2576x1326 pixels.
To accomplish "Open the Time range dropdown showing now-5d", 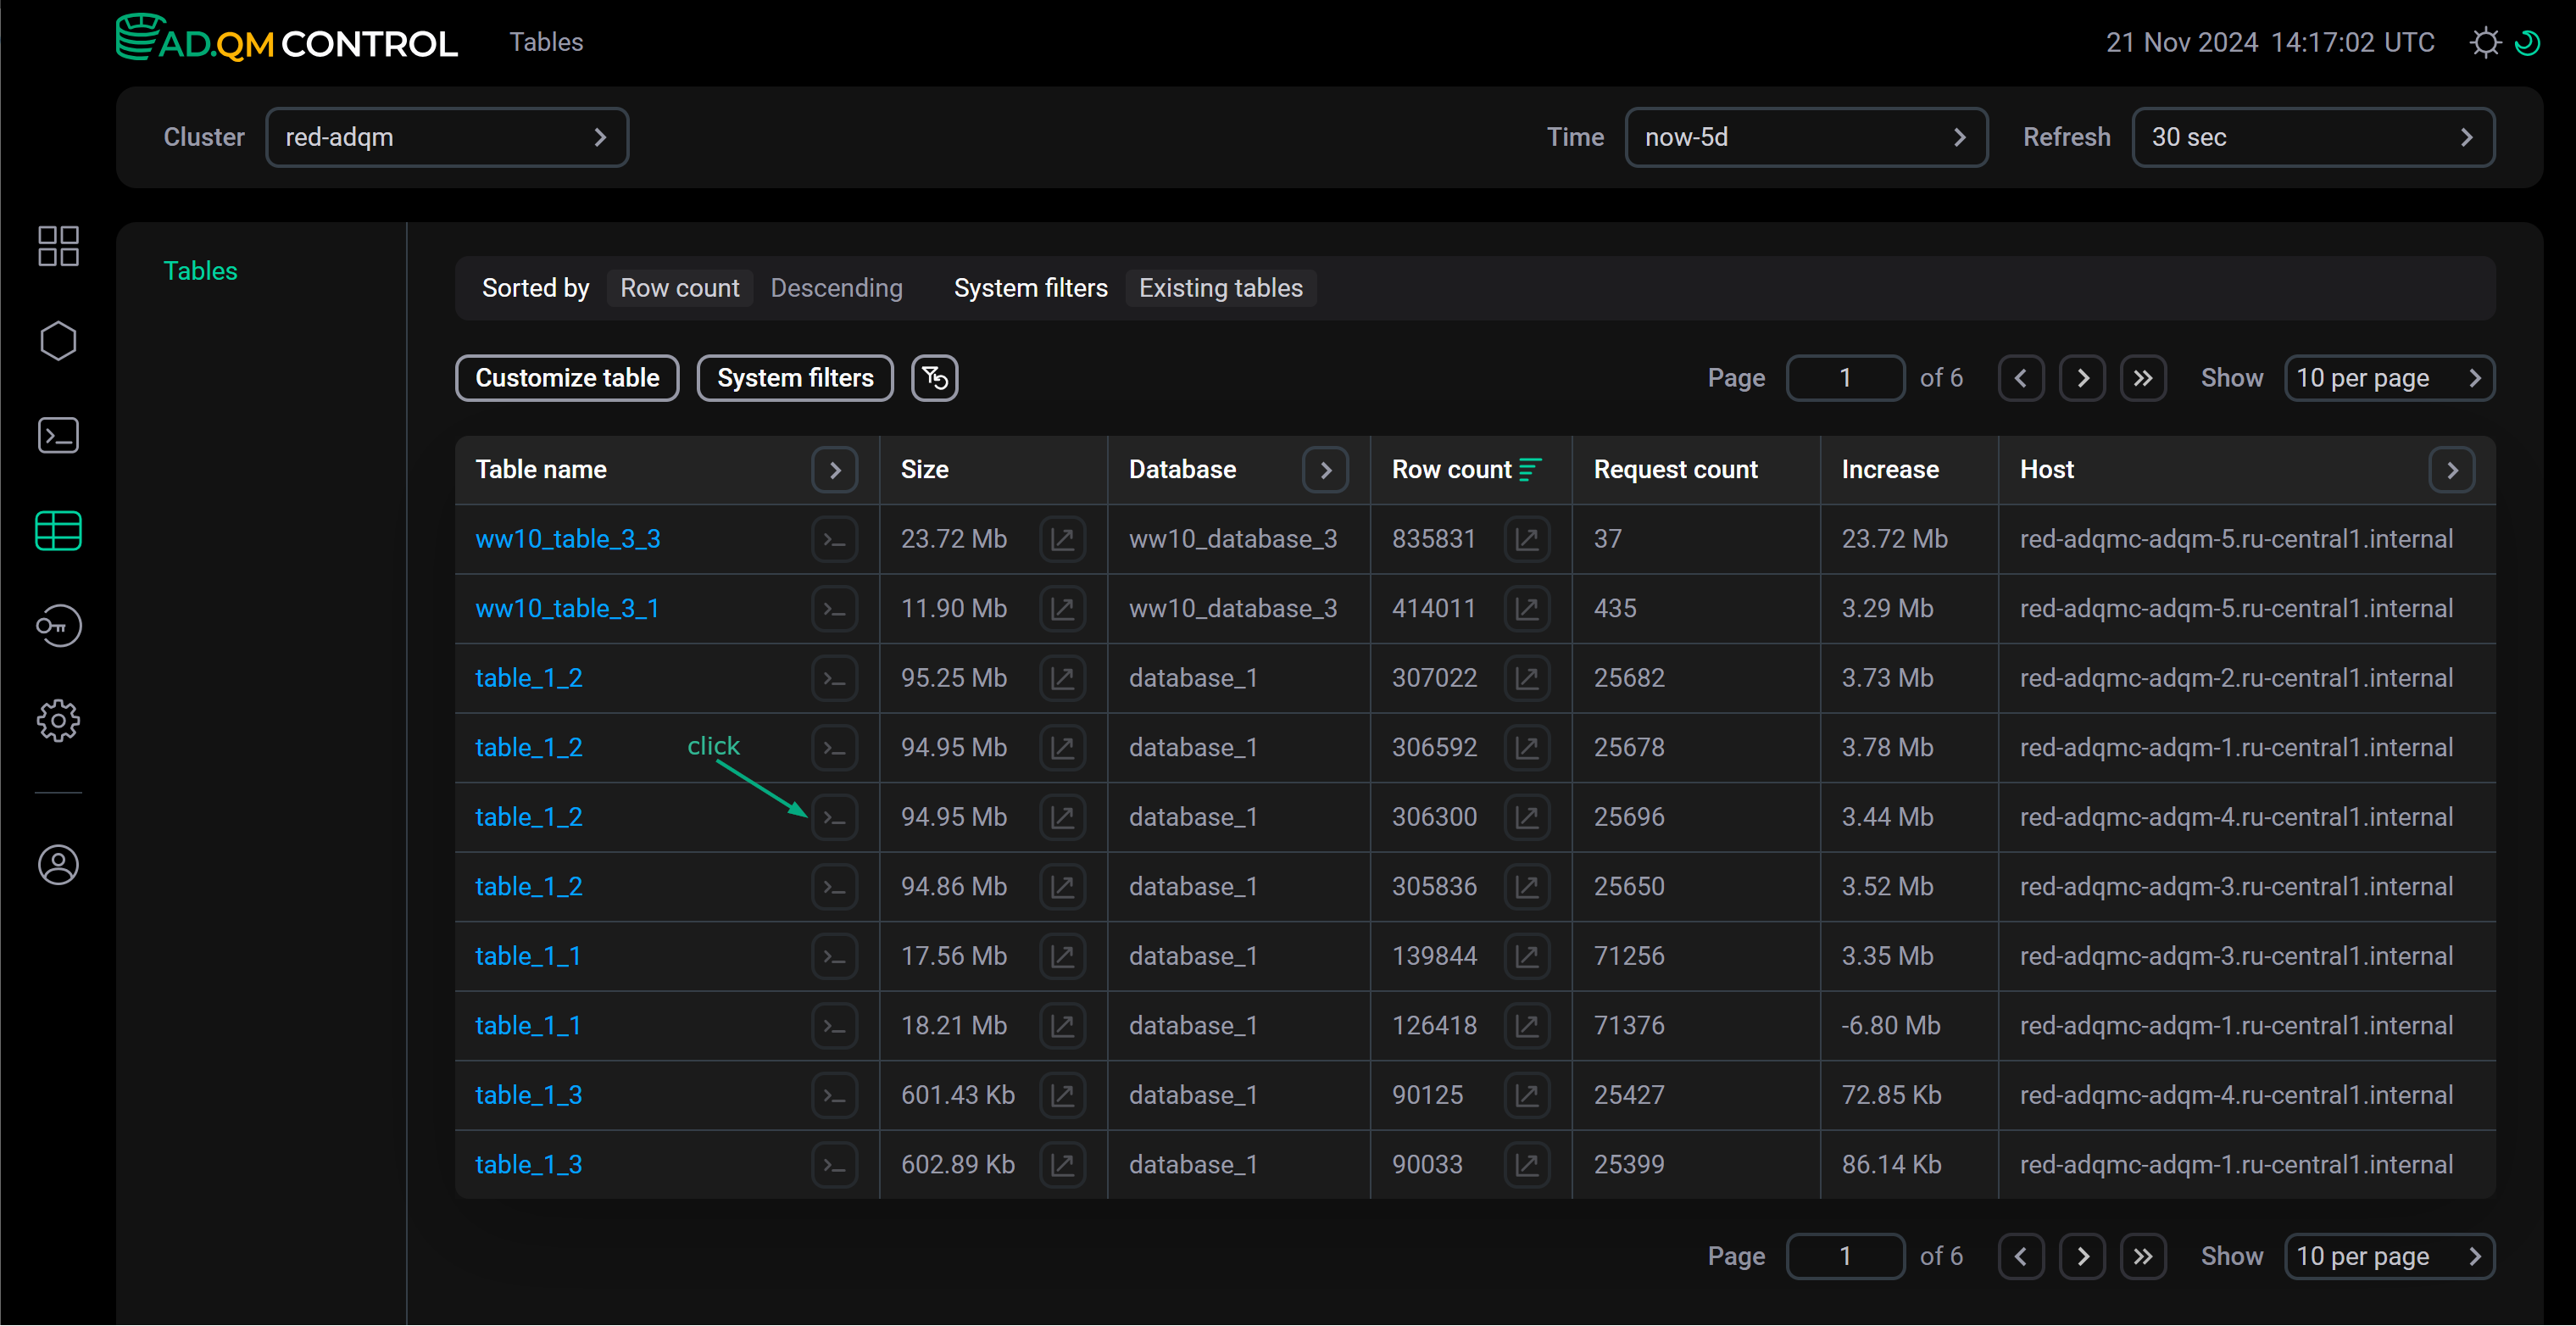I will click(1806, 137).
